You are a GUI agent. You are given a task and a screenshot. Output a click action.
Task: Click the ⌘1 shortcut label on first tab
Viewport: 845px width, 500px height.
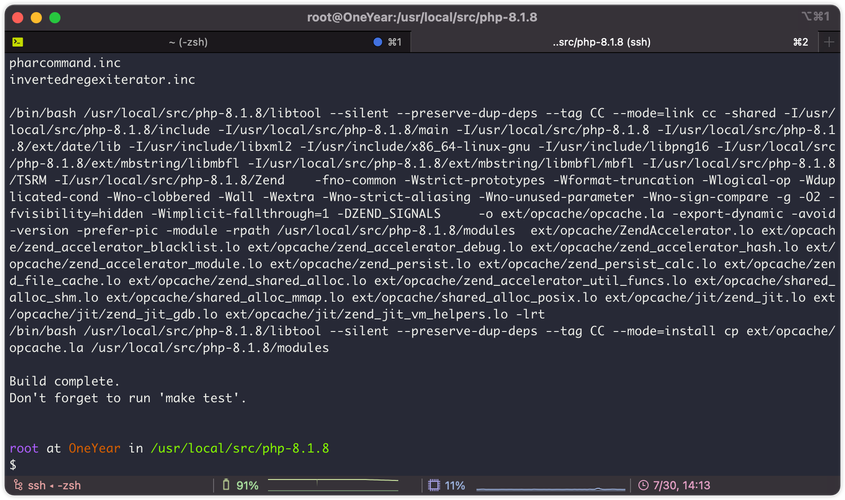coord(394,42)
